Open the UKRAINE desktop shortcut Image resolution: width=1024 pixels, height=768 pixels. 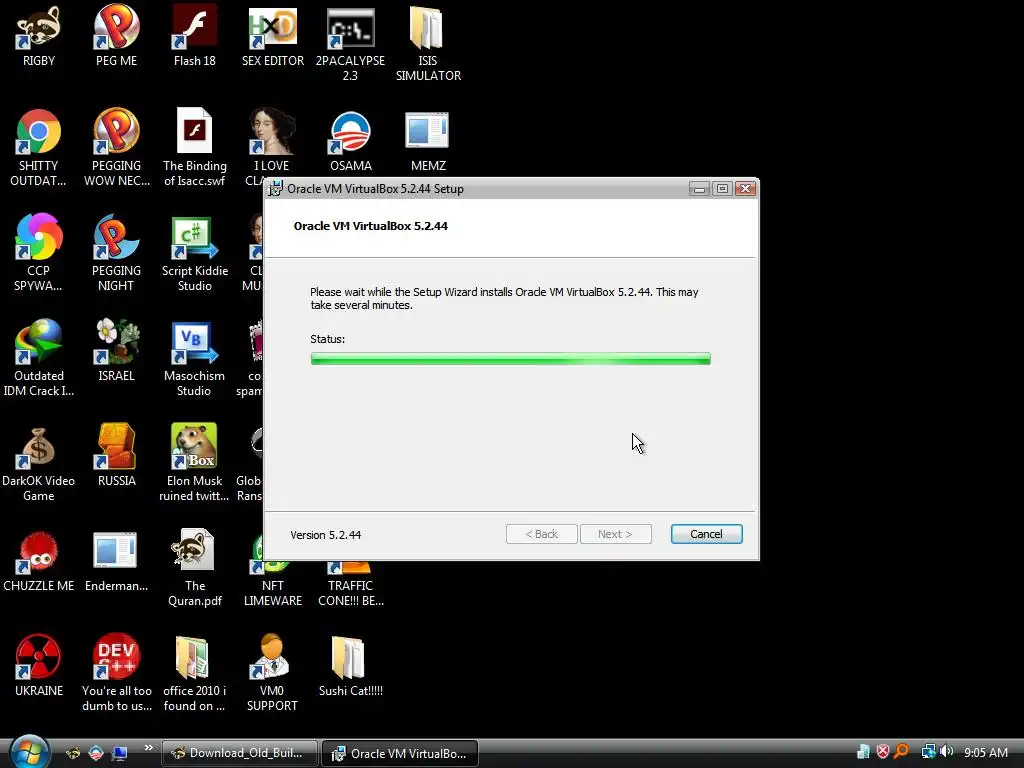pos(39,666)
